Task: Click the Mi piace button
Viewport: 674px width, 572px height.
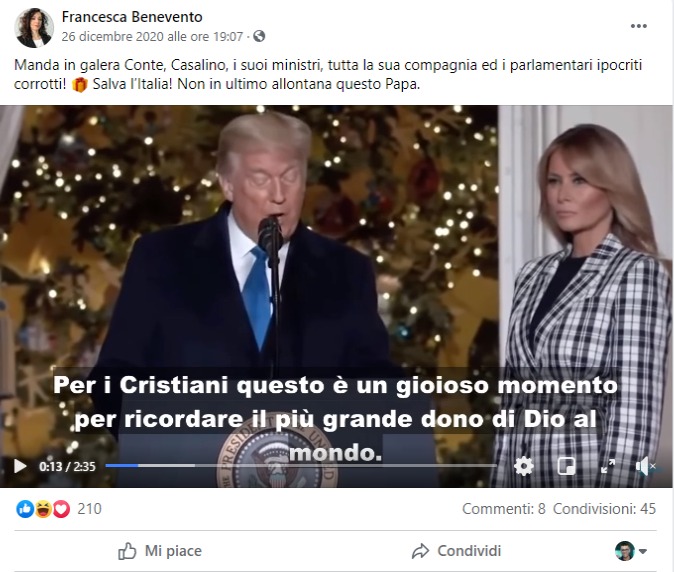Action: click(160, 551)
